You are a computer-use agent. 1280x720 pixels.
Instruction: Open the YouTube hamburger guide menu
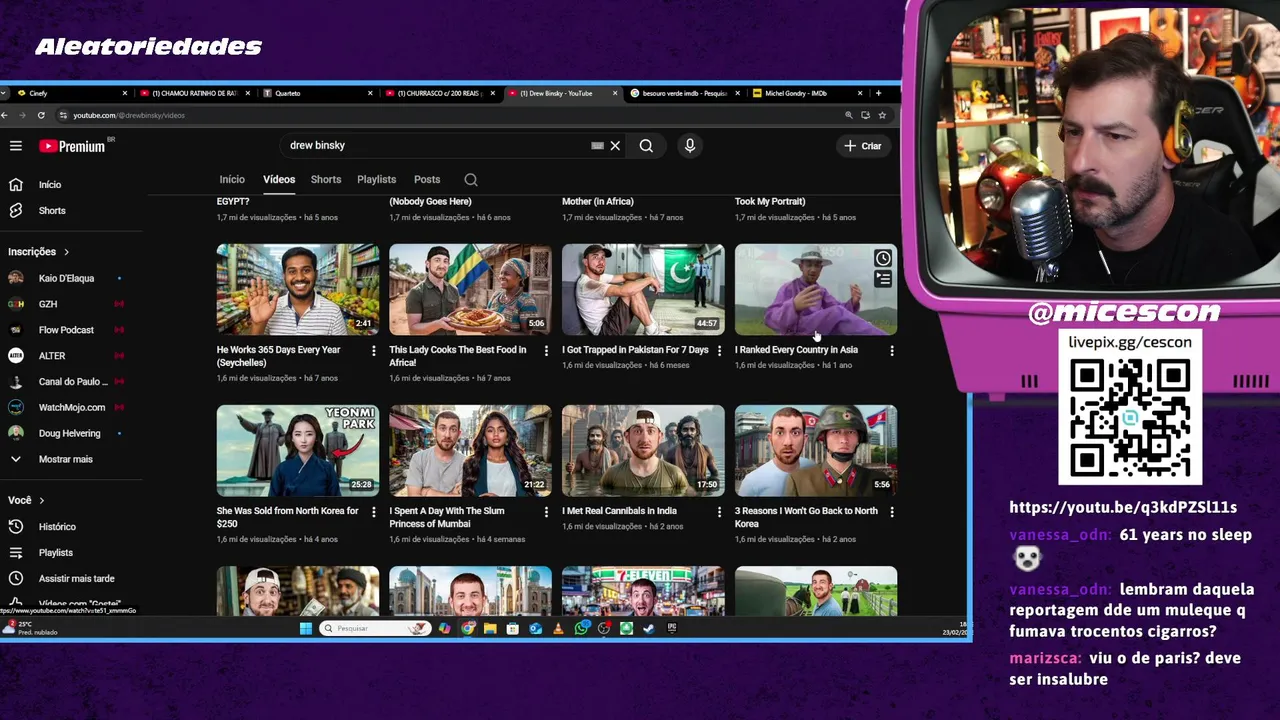pos(16,146)
